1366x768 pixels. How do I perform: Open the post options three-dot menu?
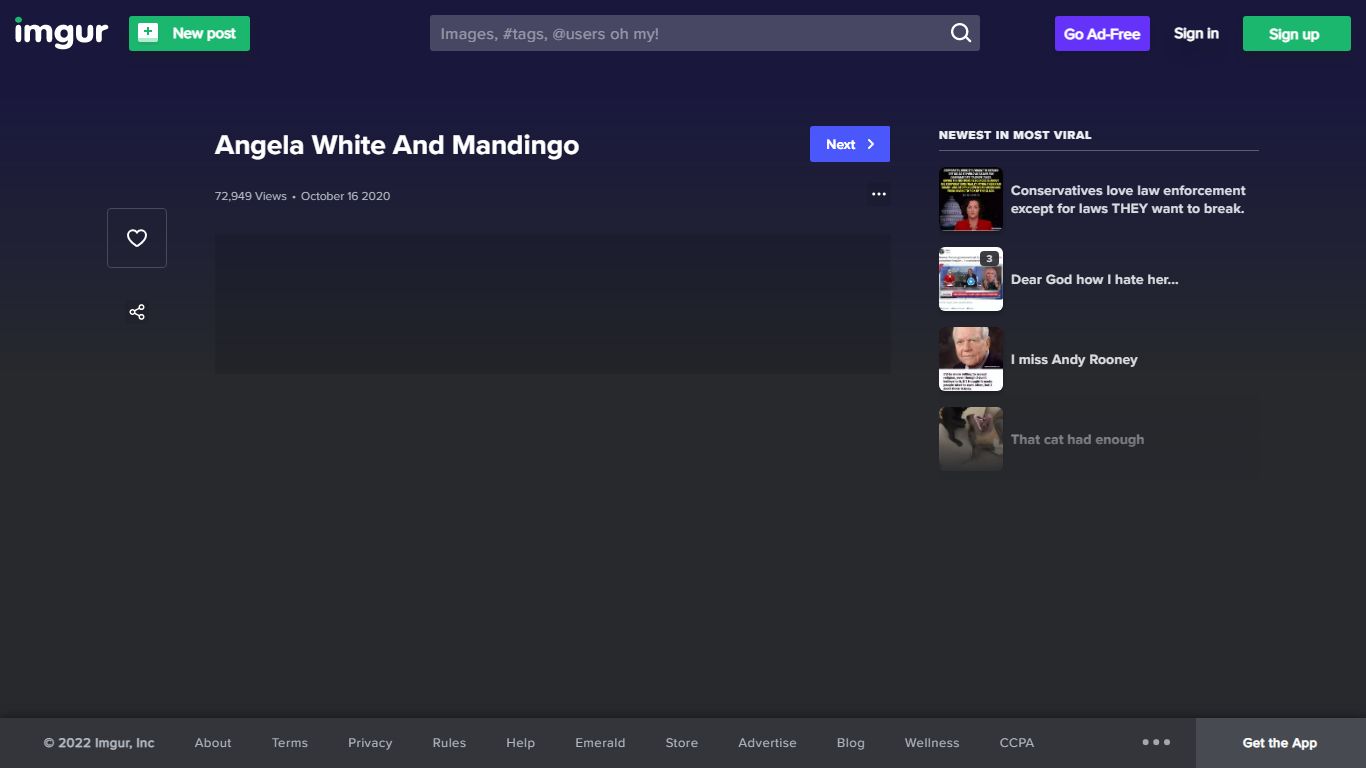(879, 194)
